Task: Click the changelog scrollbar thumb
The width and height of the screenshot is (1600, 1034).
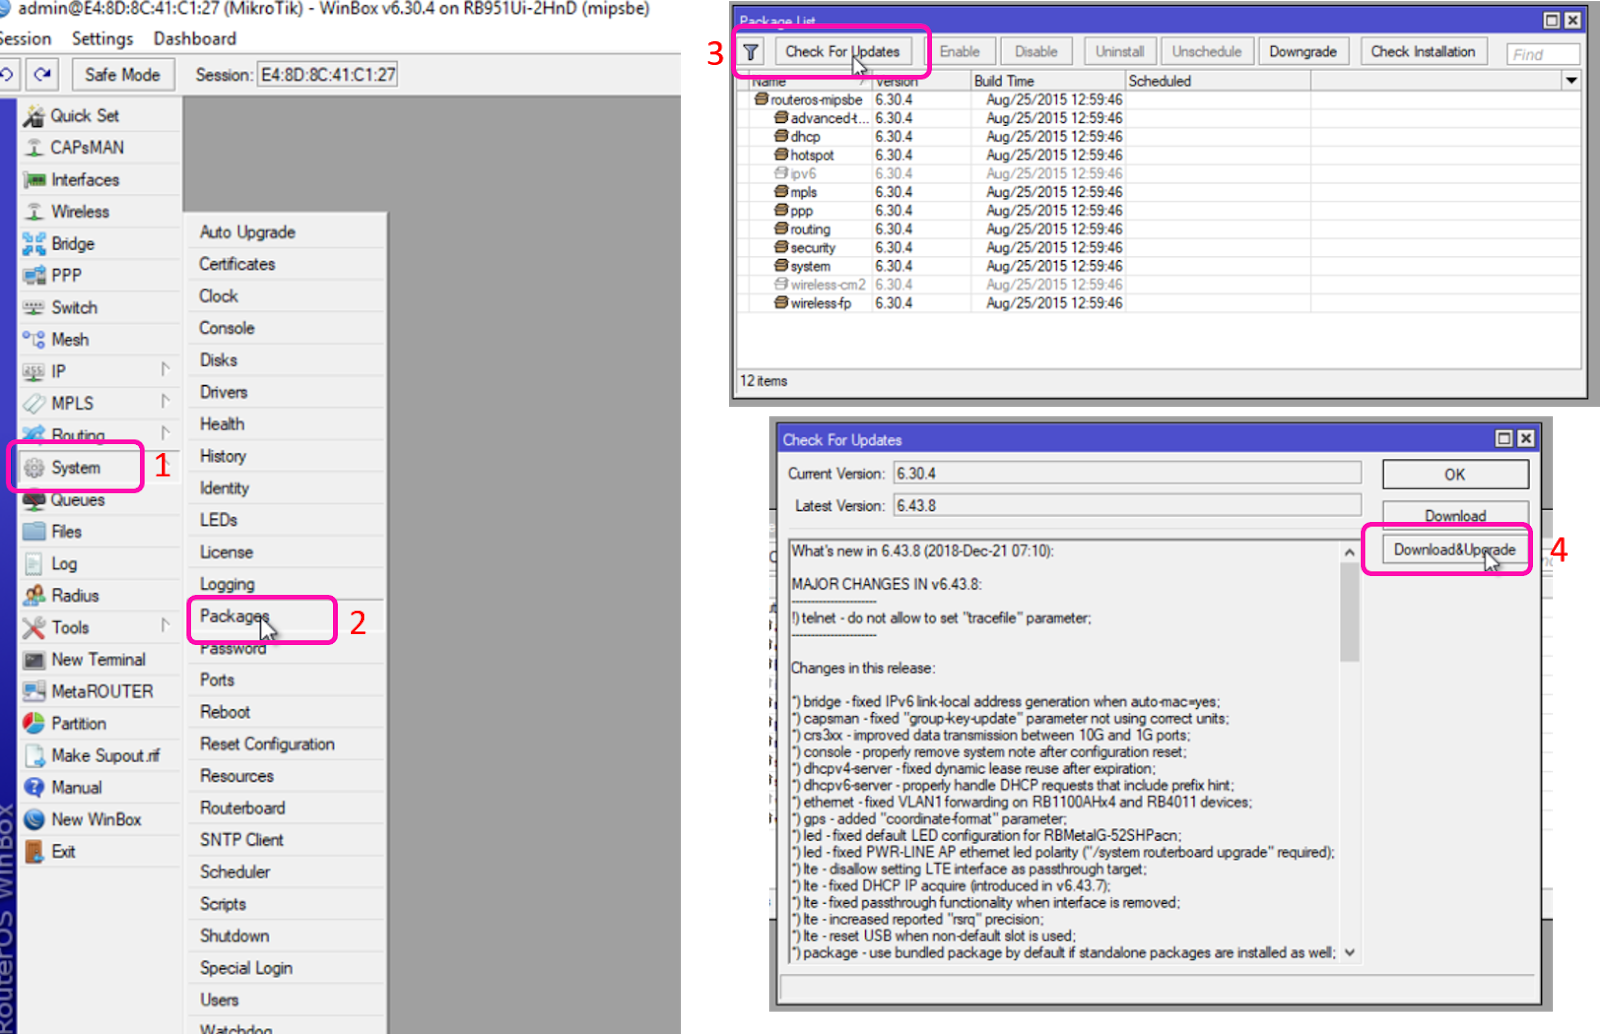Action: pos(1349,612)
